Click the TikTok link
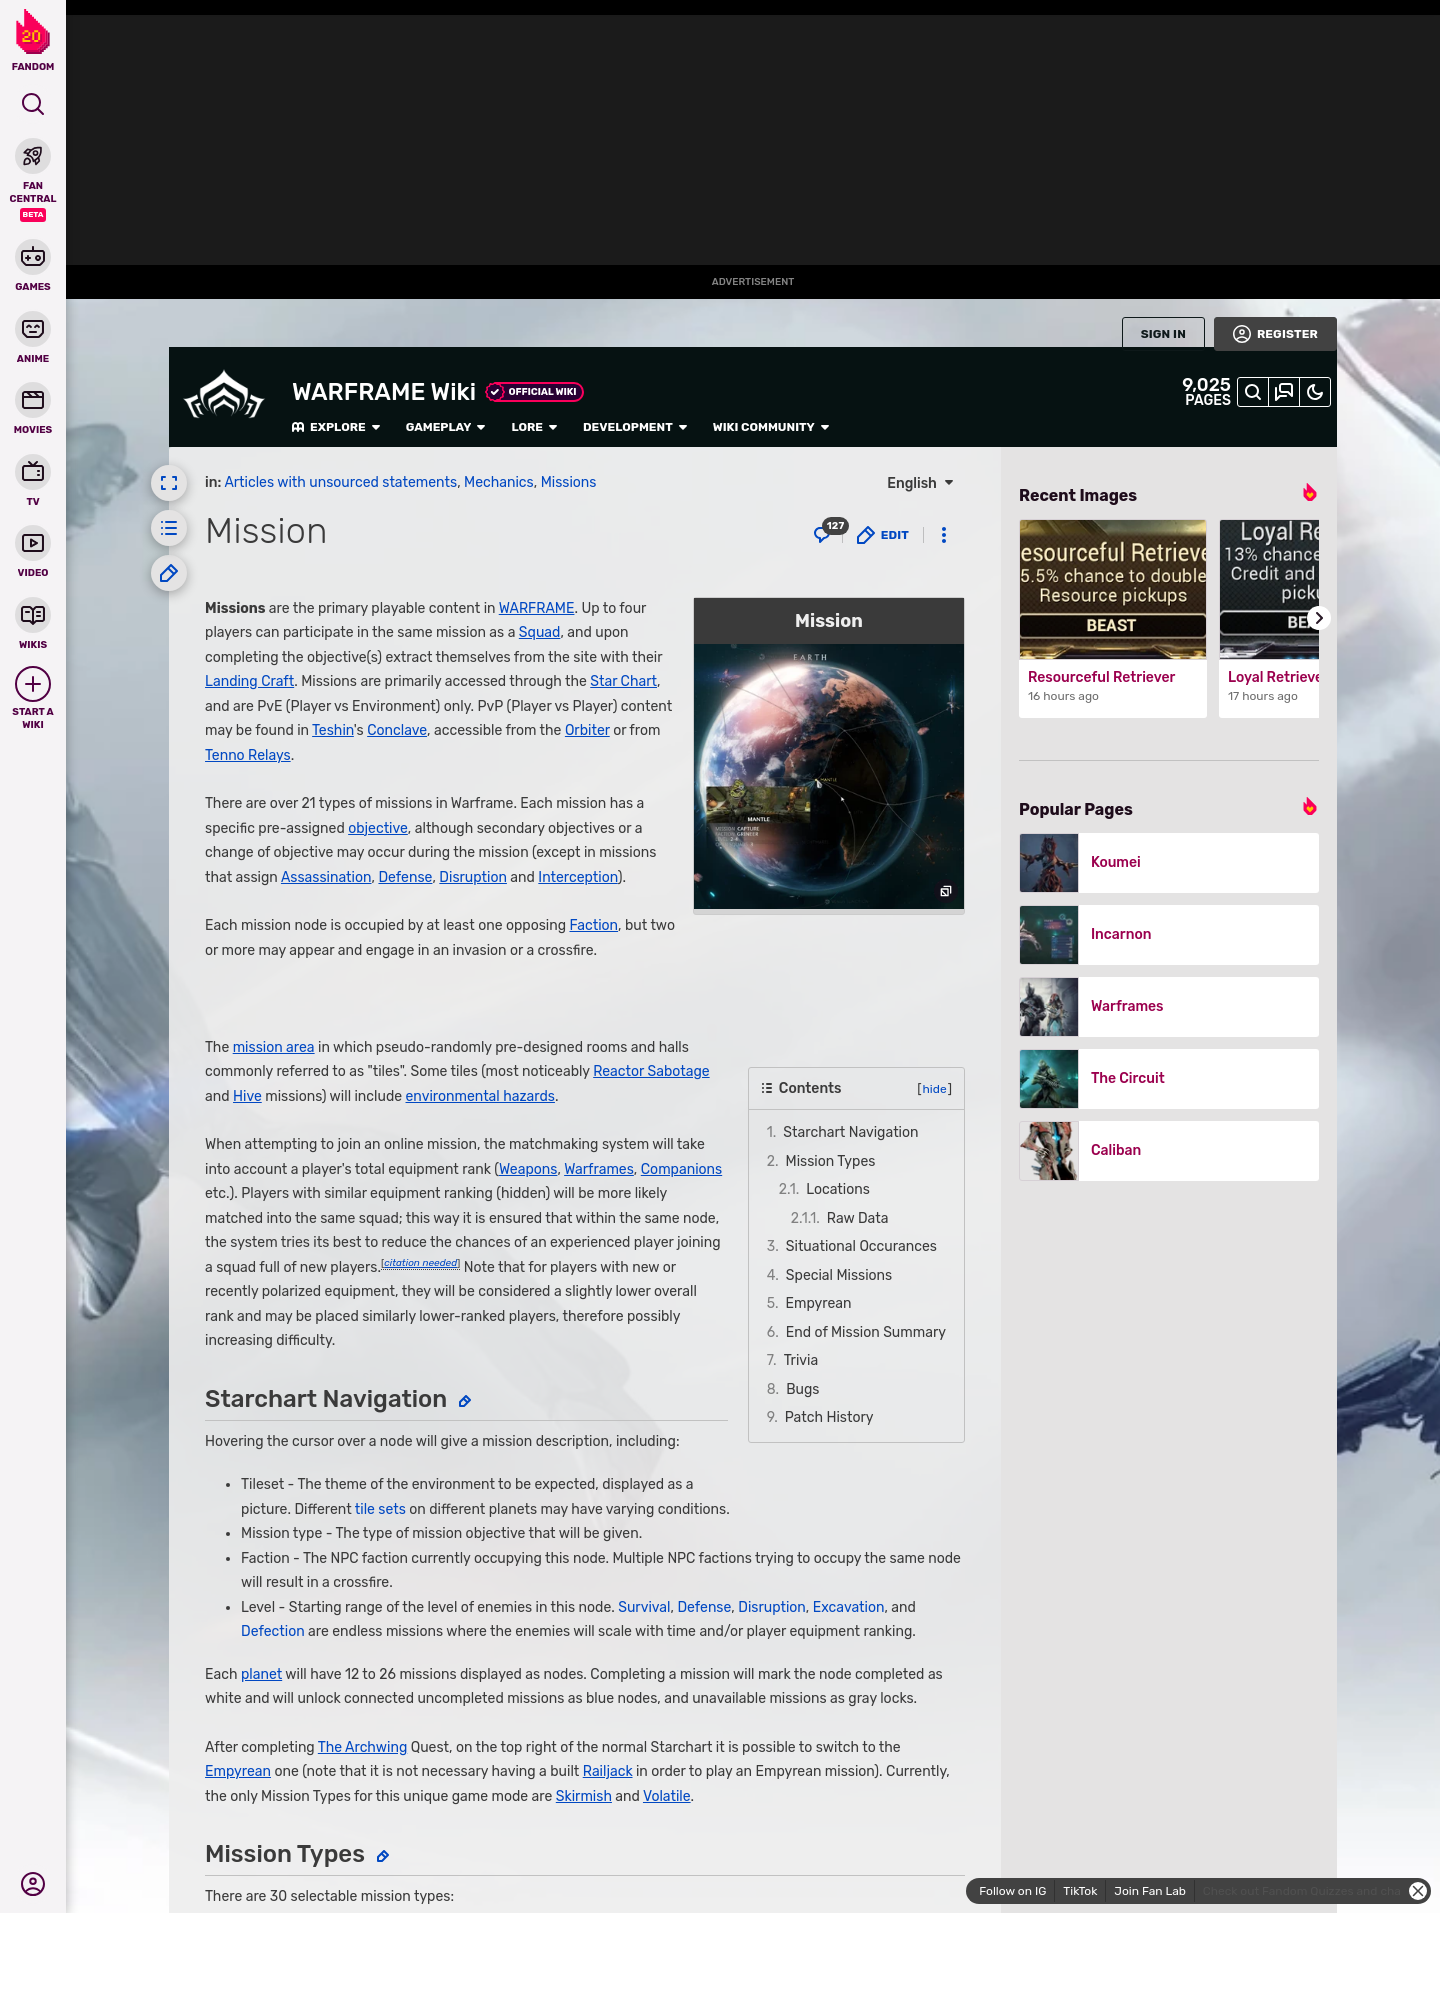Viewport: 1440px width, 2000px height. click(1080, 1891)
